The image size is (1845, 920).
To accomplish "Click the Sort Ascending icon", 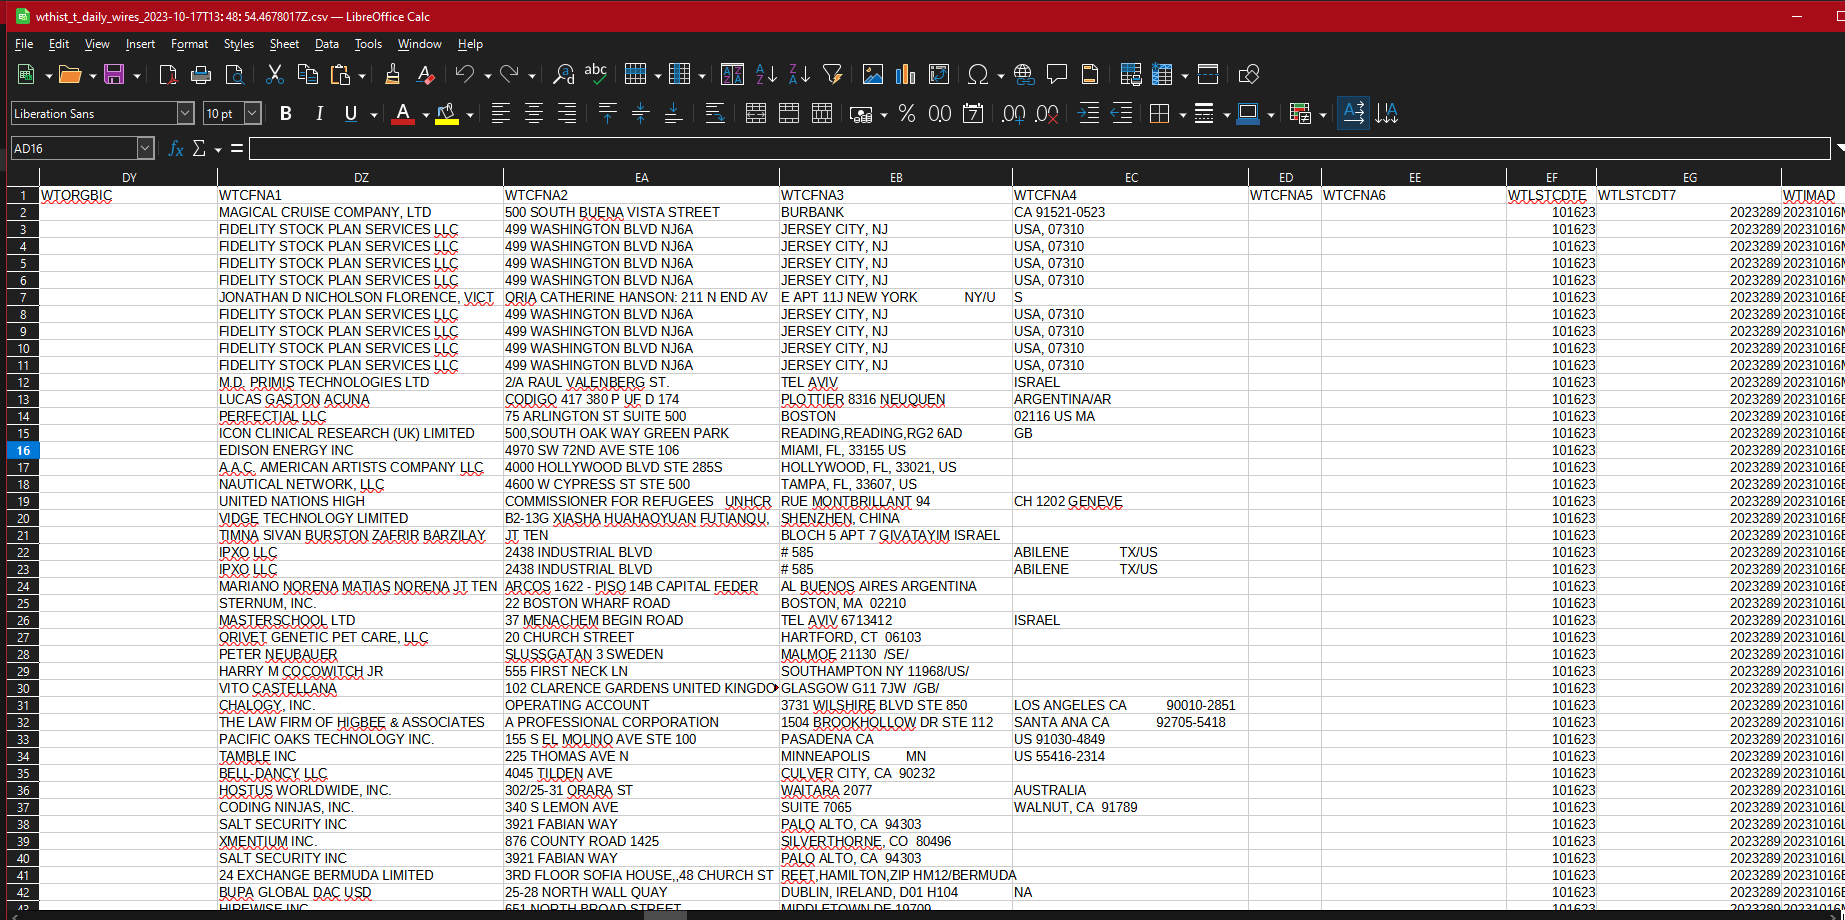I will point(766,74).
